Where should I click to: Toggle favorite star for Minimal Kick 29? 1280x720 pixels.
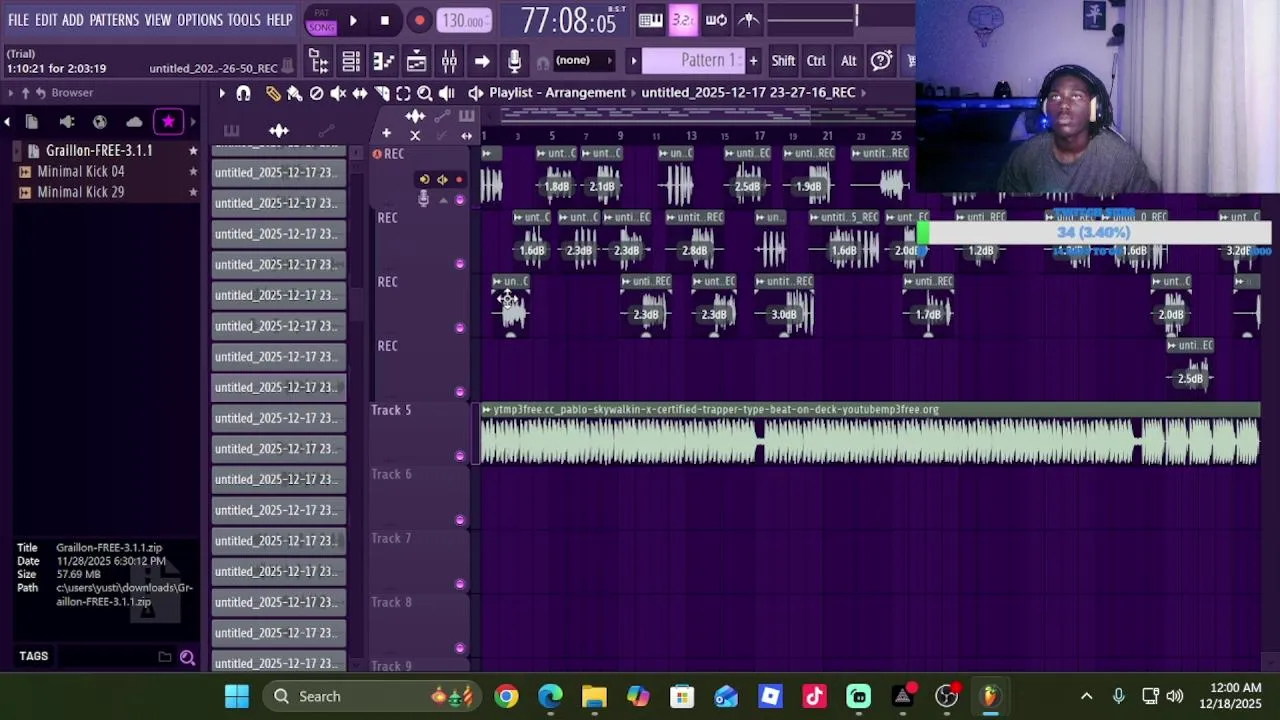(193, 192)
